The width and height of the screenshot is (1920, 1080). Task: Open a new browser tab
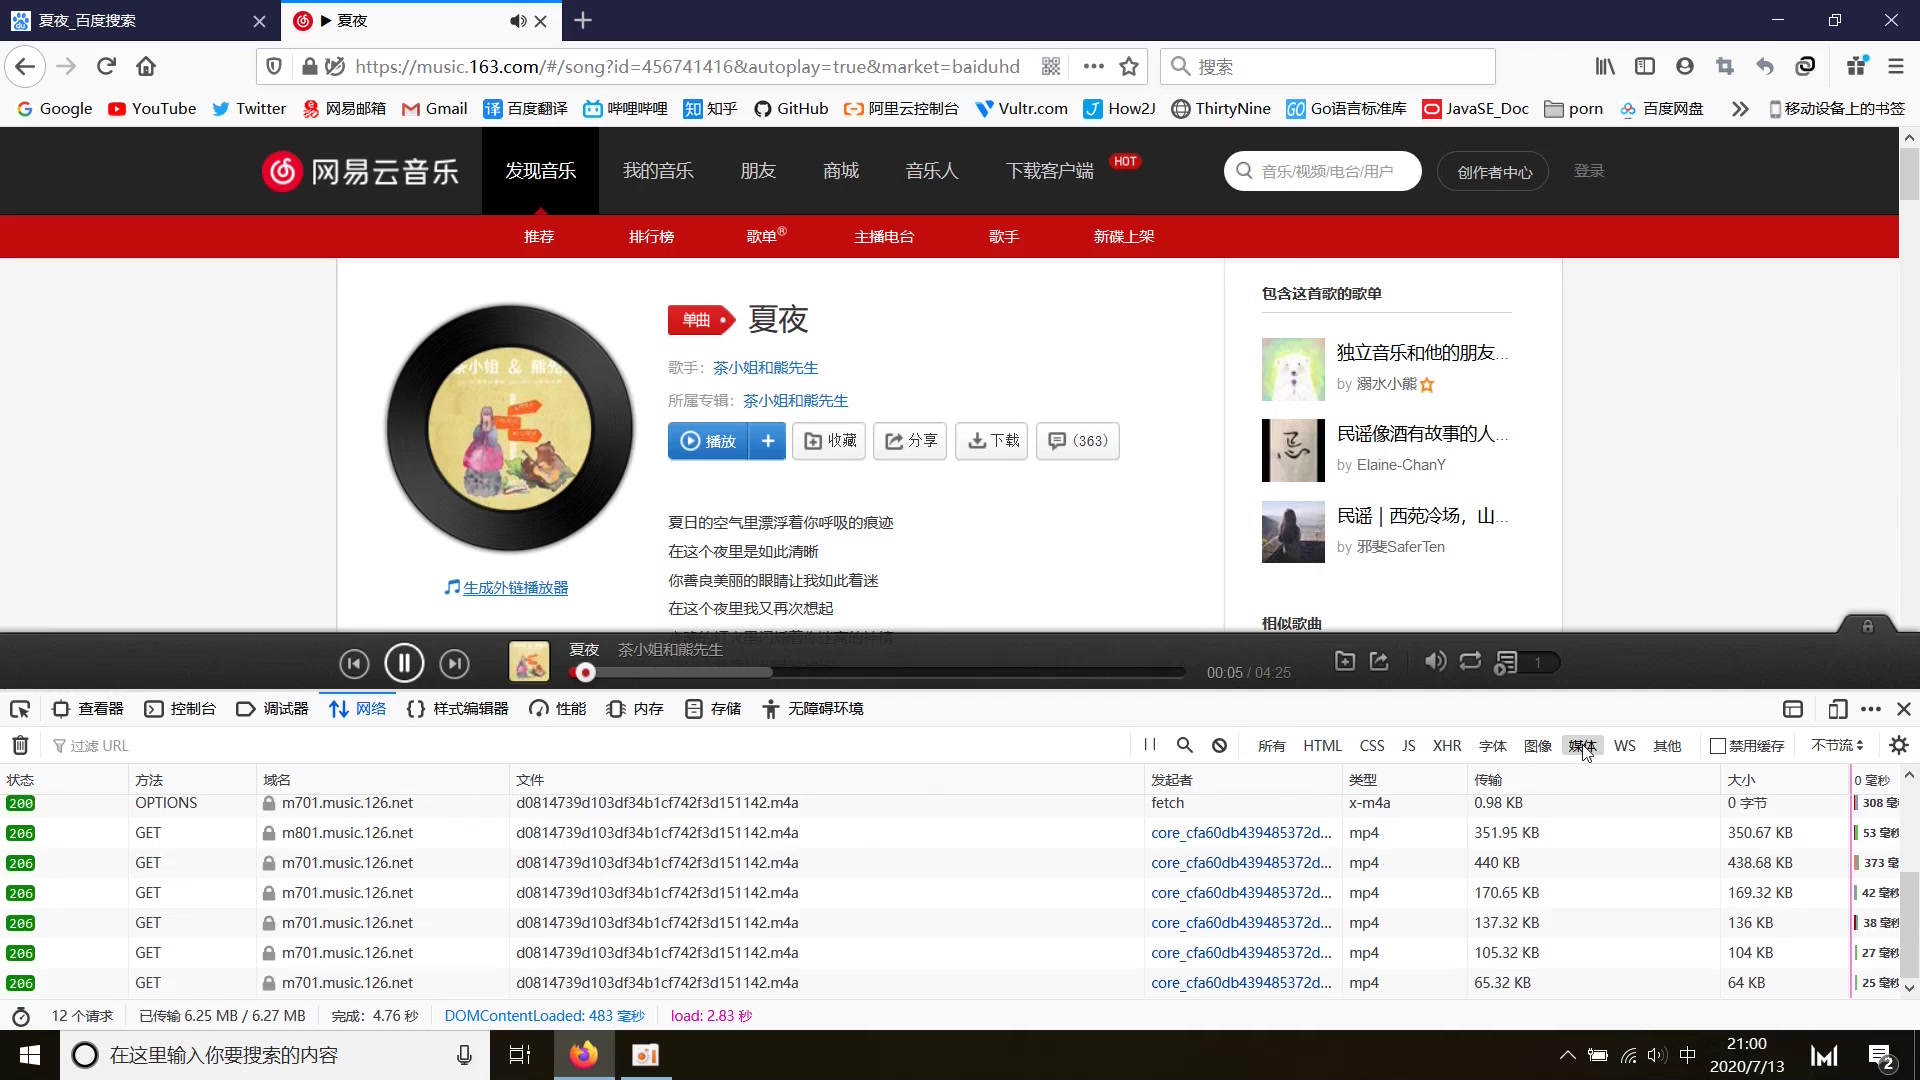(x=583, y=20)
